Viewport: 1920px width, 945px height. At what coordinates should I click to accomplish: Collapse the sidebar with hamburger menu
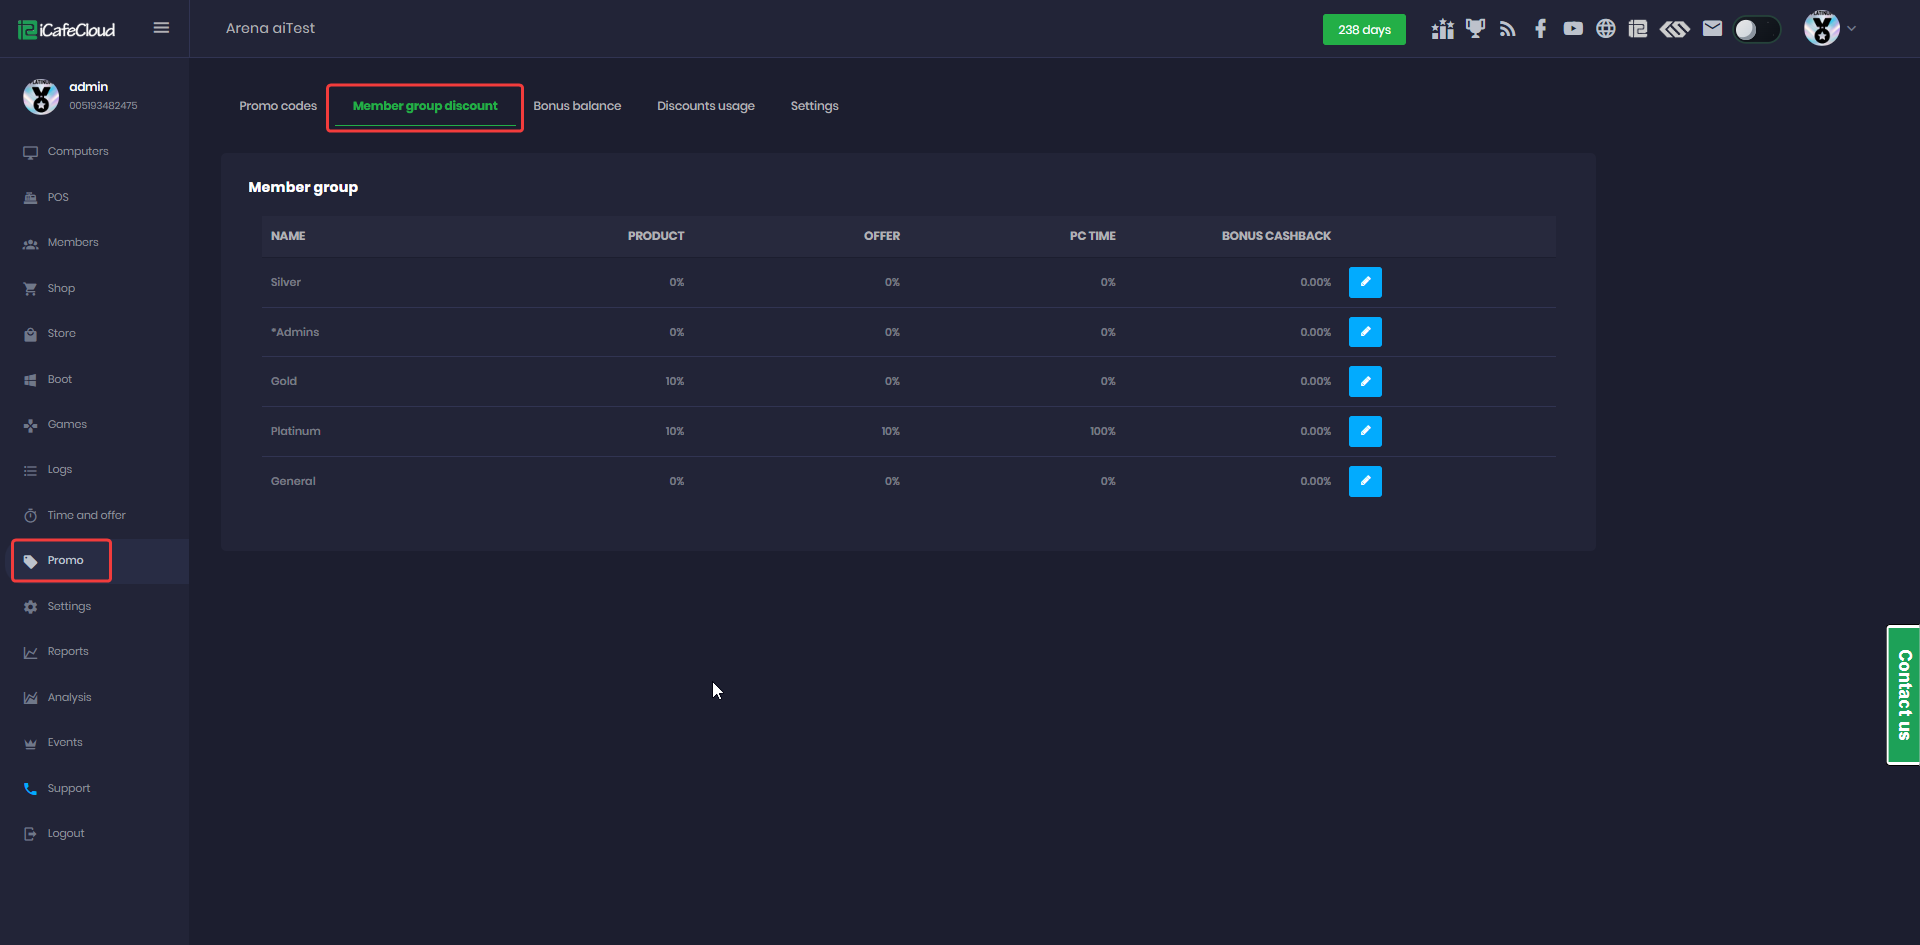161,28
